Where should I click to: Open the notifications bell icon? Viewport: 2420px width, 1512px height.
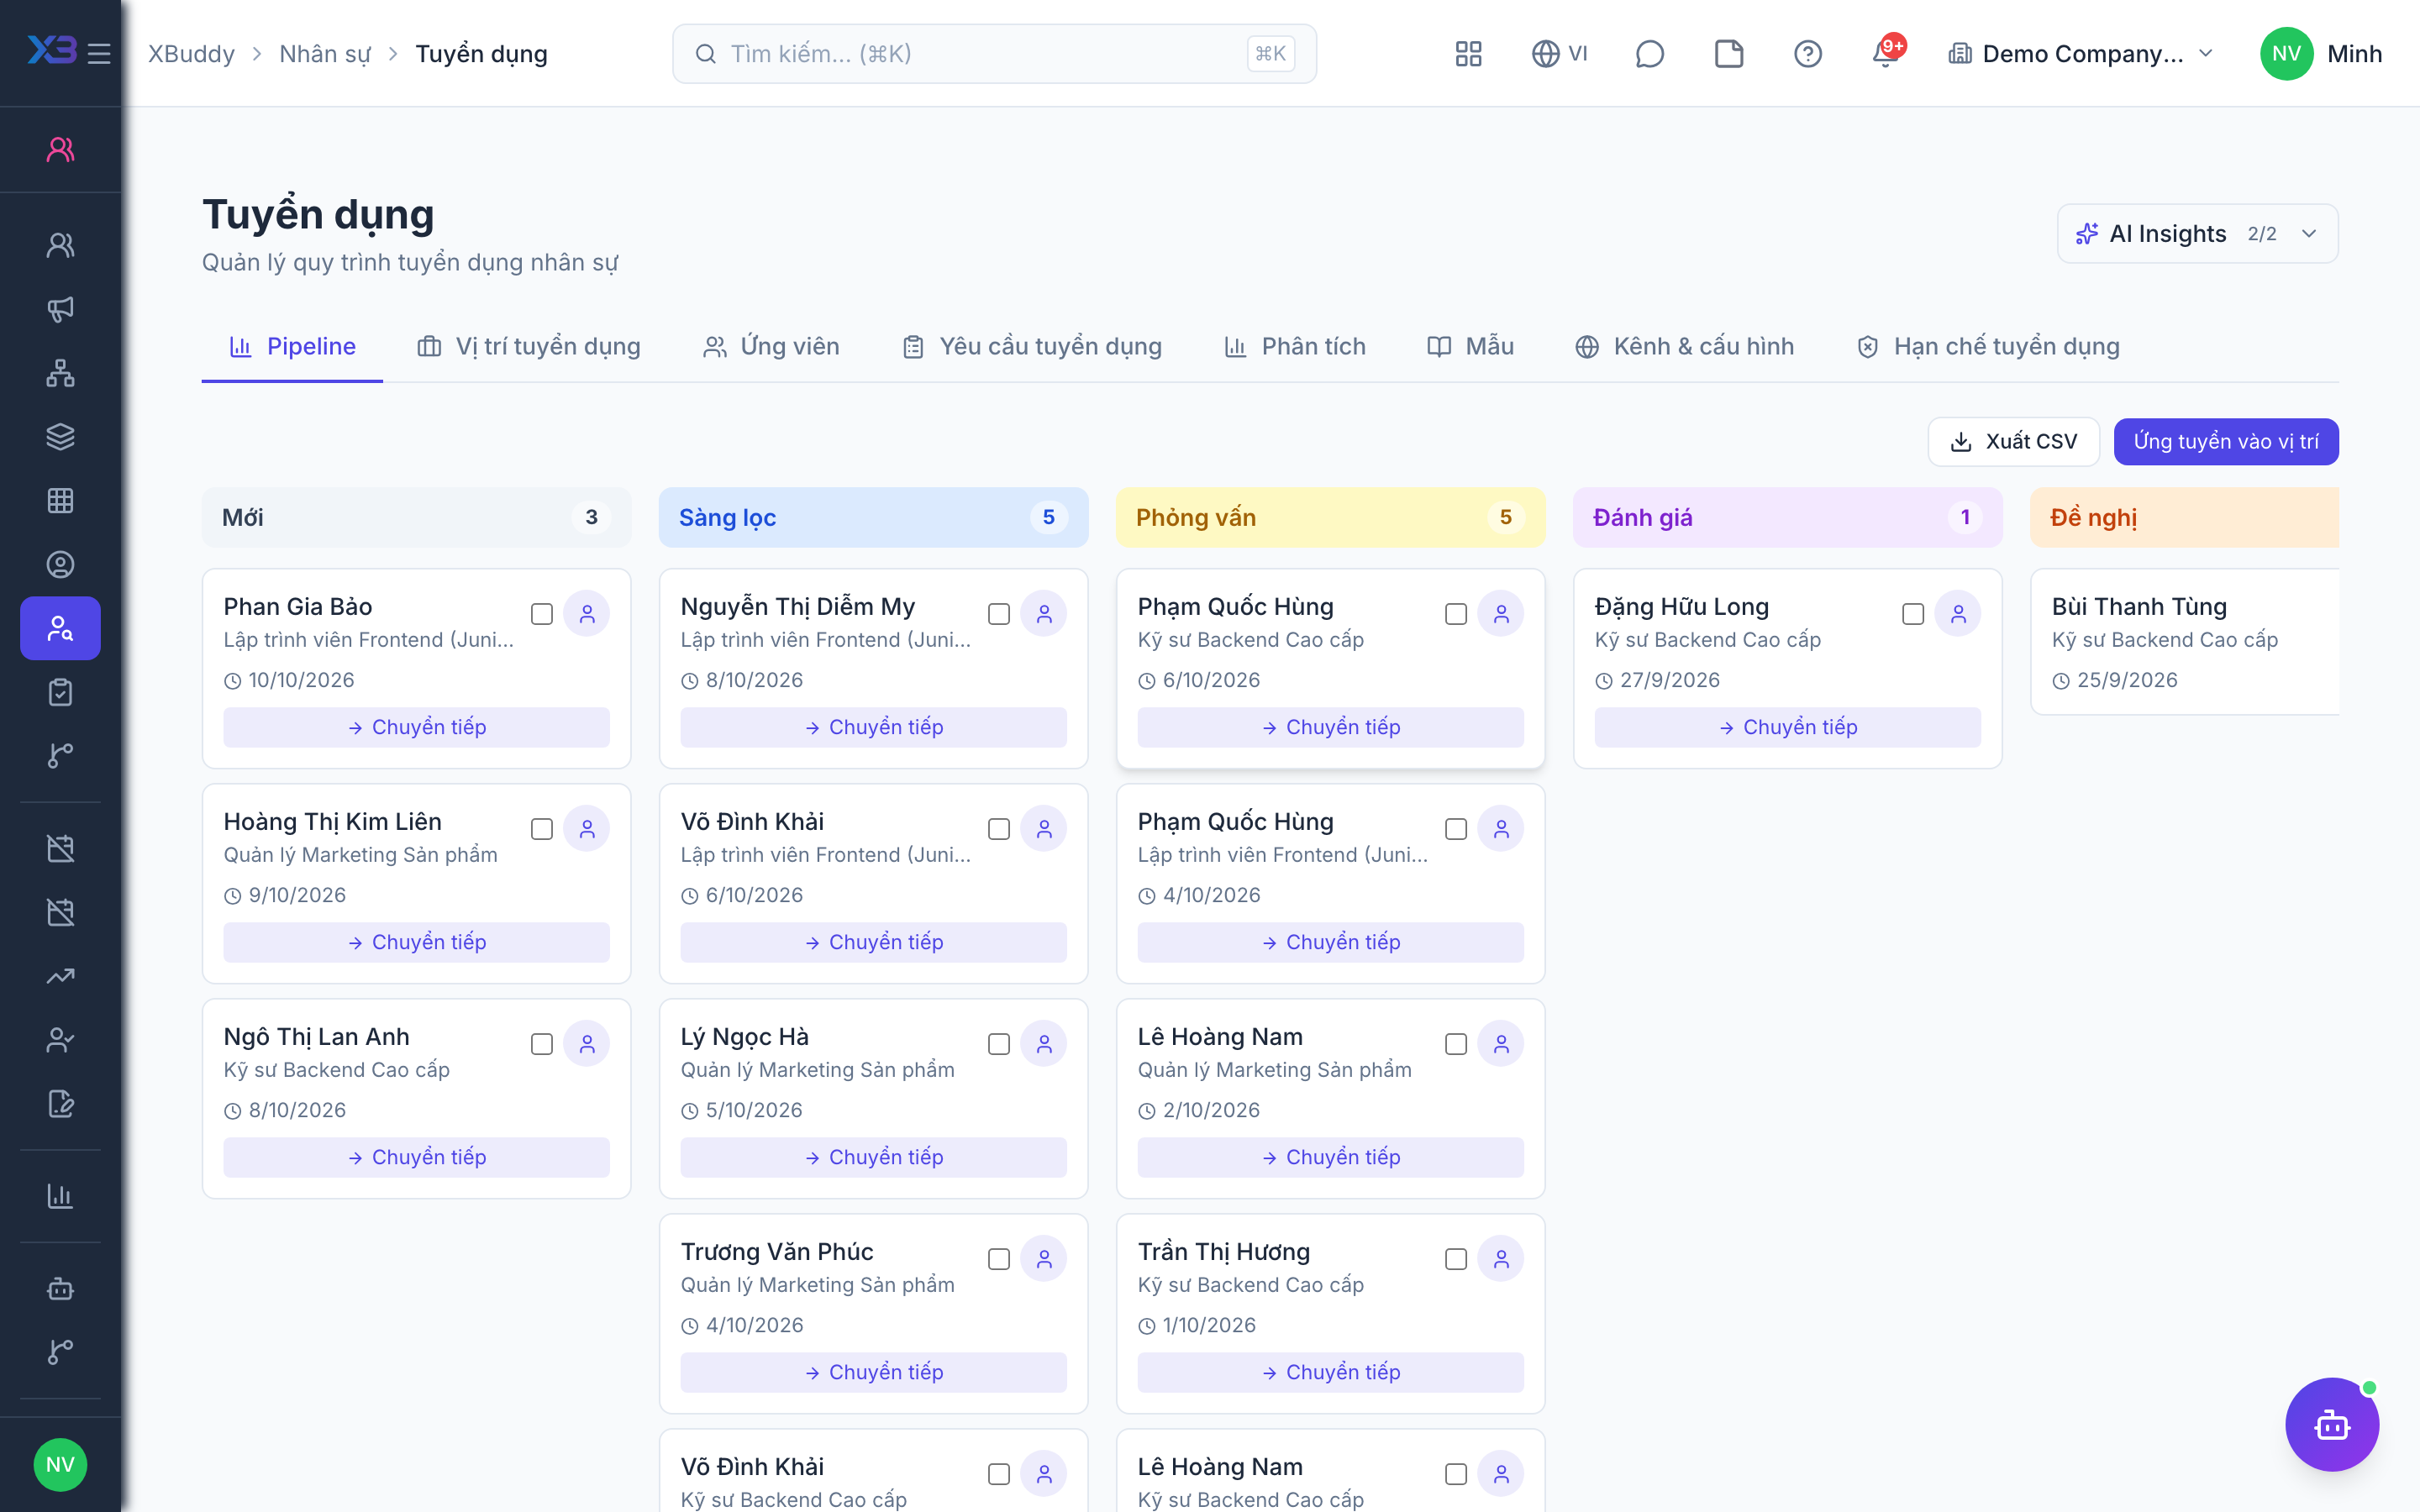(1886, 54)
